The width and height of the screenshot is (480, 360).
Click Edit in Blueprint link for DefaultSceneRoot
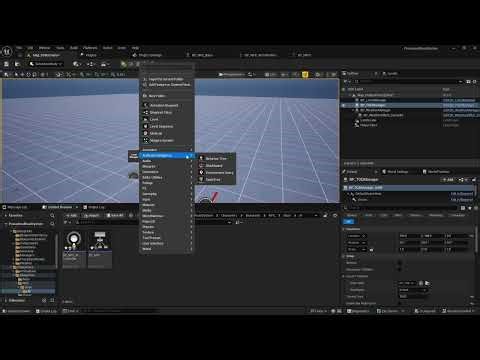[462, 194]
